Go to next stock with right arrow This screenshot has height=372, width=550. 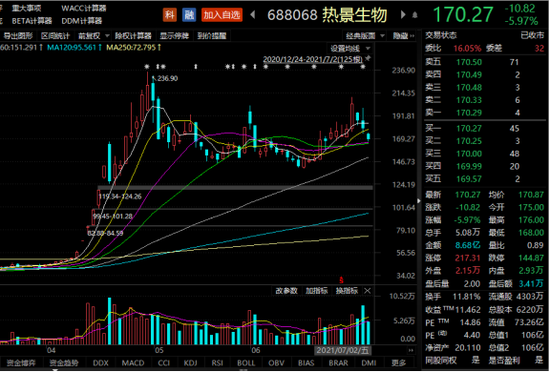click(403, 15)
